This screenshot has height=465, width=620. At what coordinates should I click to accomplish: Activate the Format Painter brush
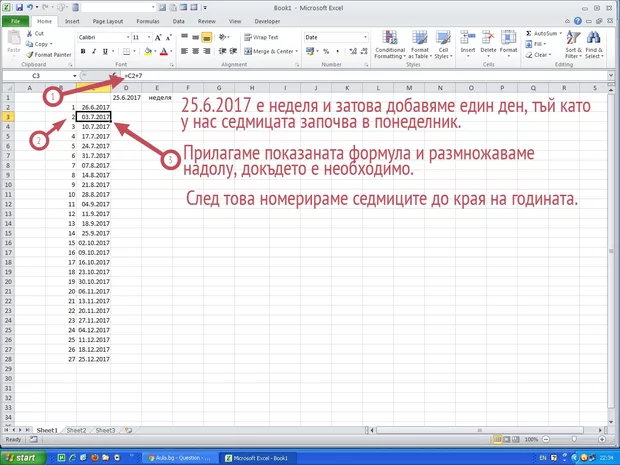tap(29, 55)
